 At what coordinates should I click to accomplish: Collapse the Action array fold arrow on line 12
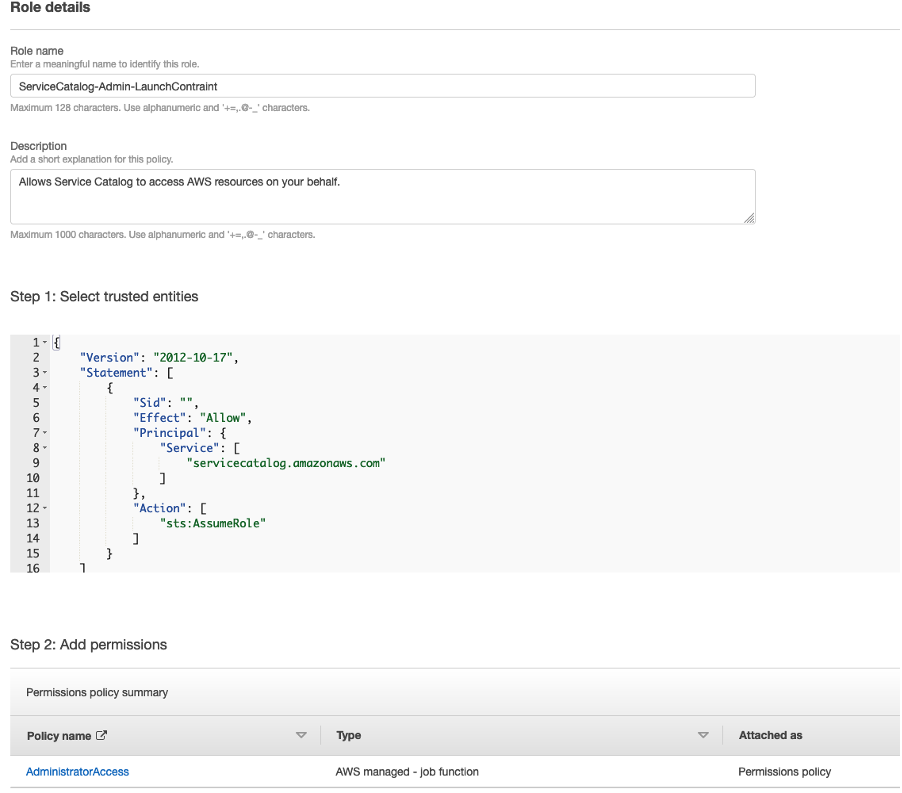[43, 507]
